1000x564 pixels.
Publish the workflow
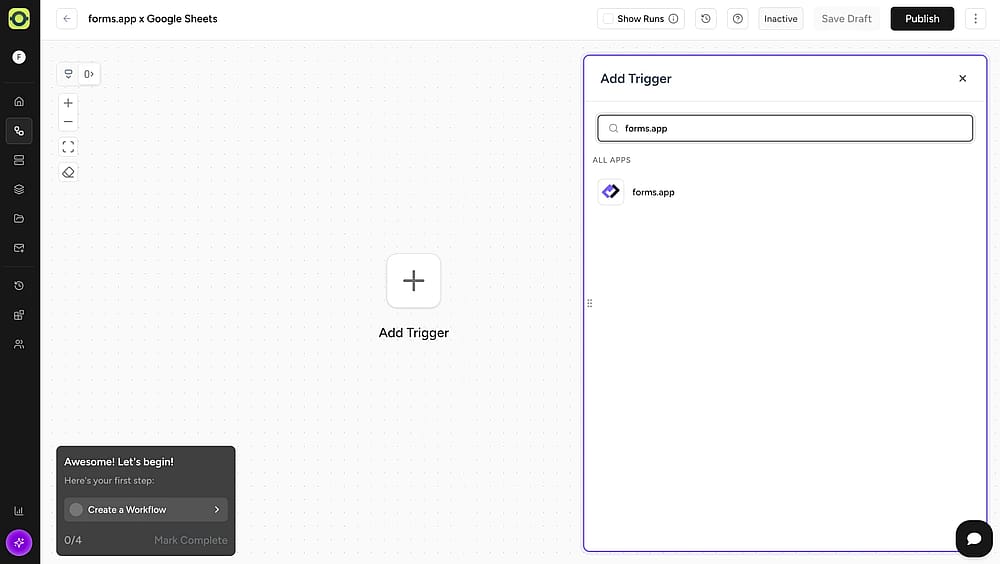tap(922, 19)
